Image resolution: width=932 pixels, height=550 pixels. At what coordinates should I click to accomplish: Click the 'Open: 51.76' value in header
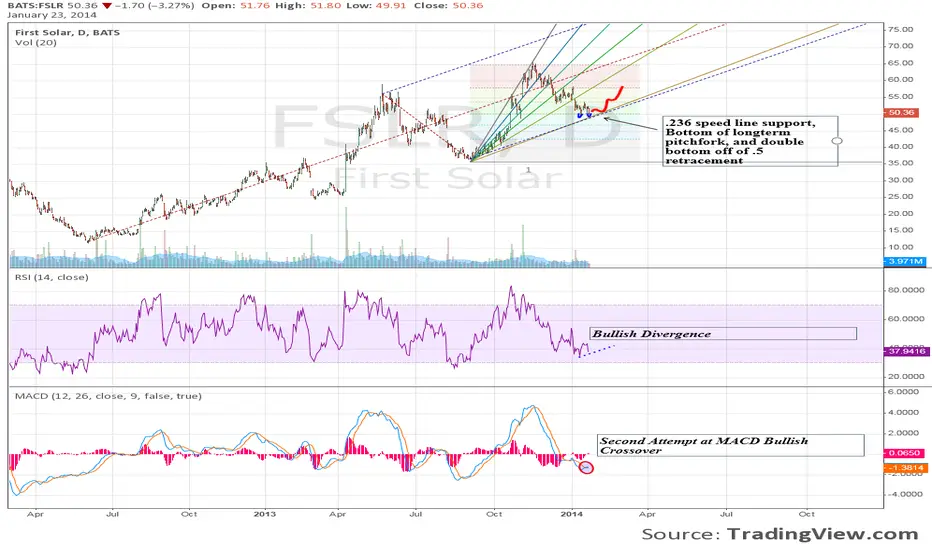point(234,5)
